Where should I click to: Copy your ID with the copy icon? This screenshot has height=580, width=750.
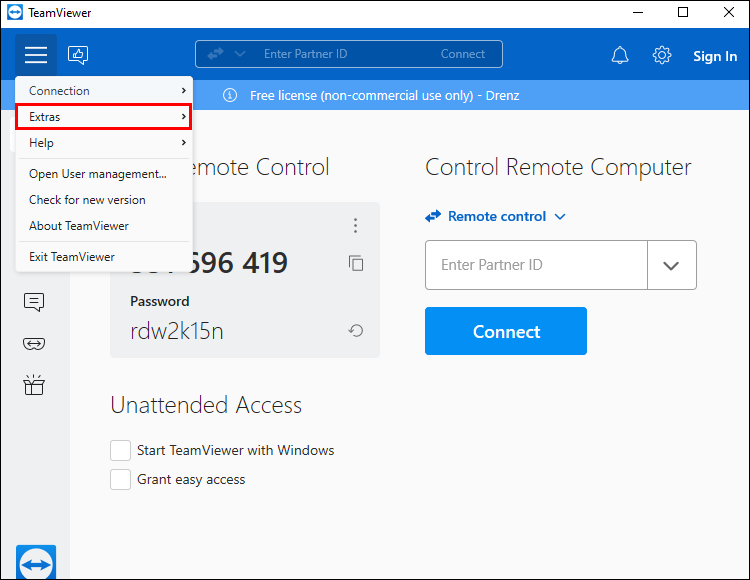point(356,263)
